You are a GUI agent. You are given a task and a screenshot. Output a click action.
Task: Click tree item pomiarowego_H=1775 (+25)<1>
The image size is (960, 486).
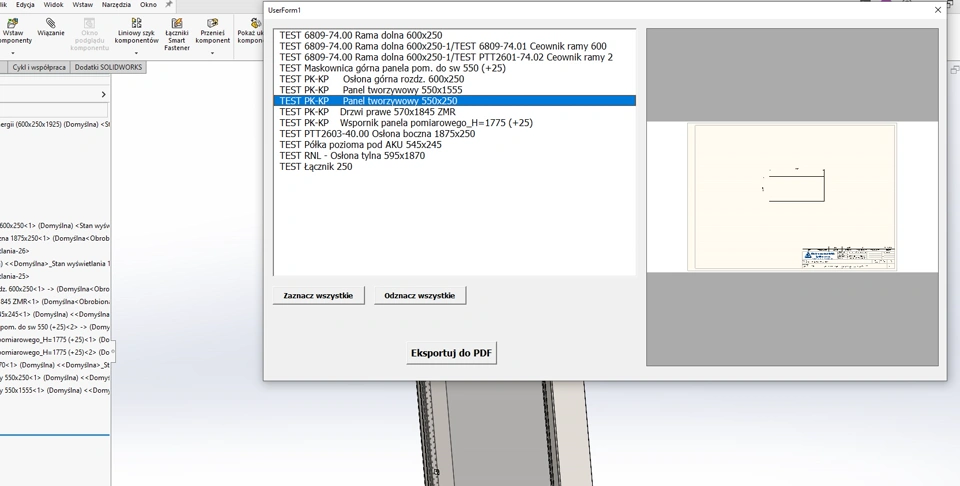(x=55, y=339)
